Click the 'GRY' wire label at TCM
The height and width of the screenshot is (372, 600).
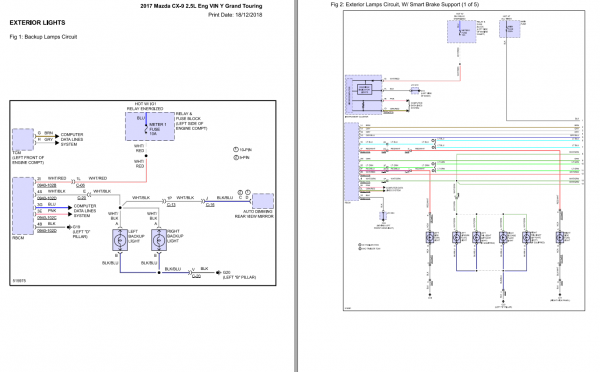pyautogui.click(x=49, y=140)
